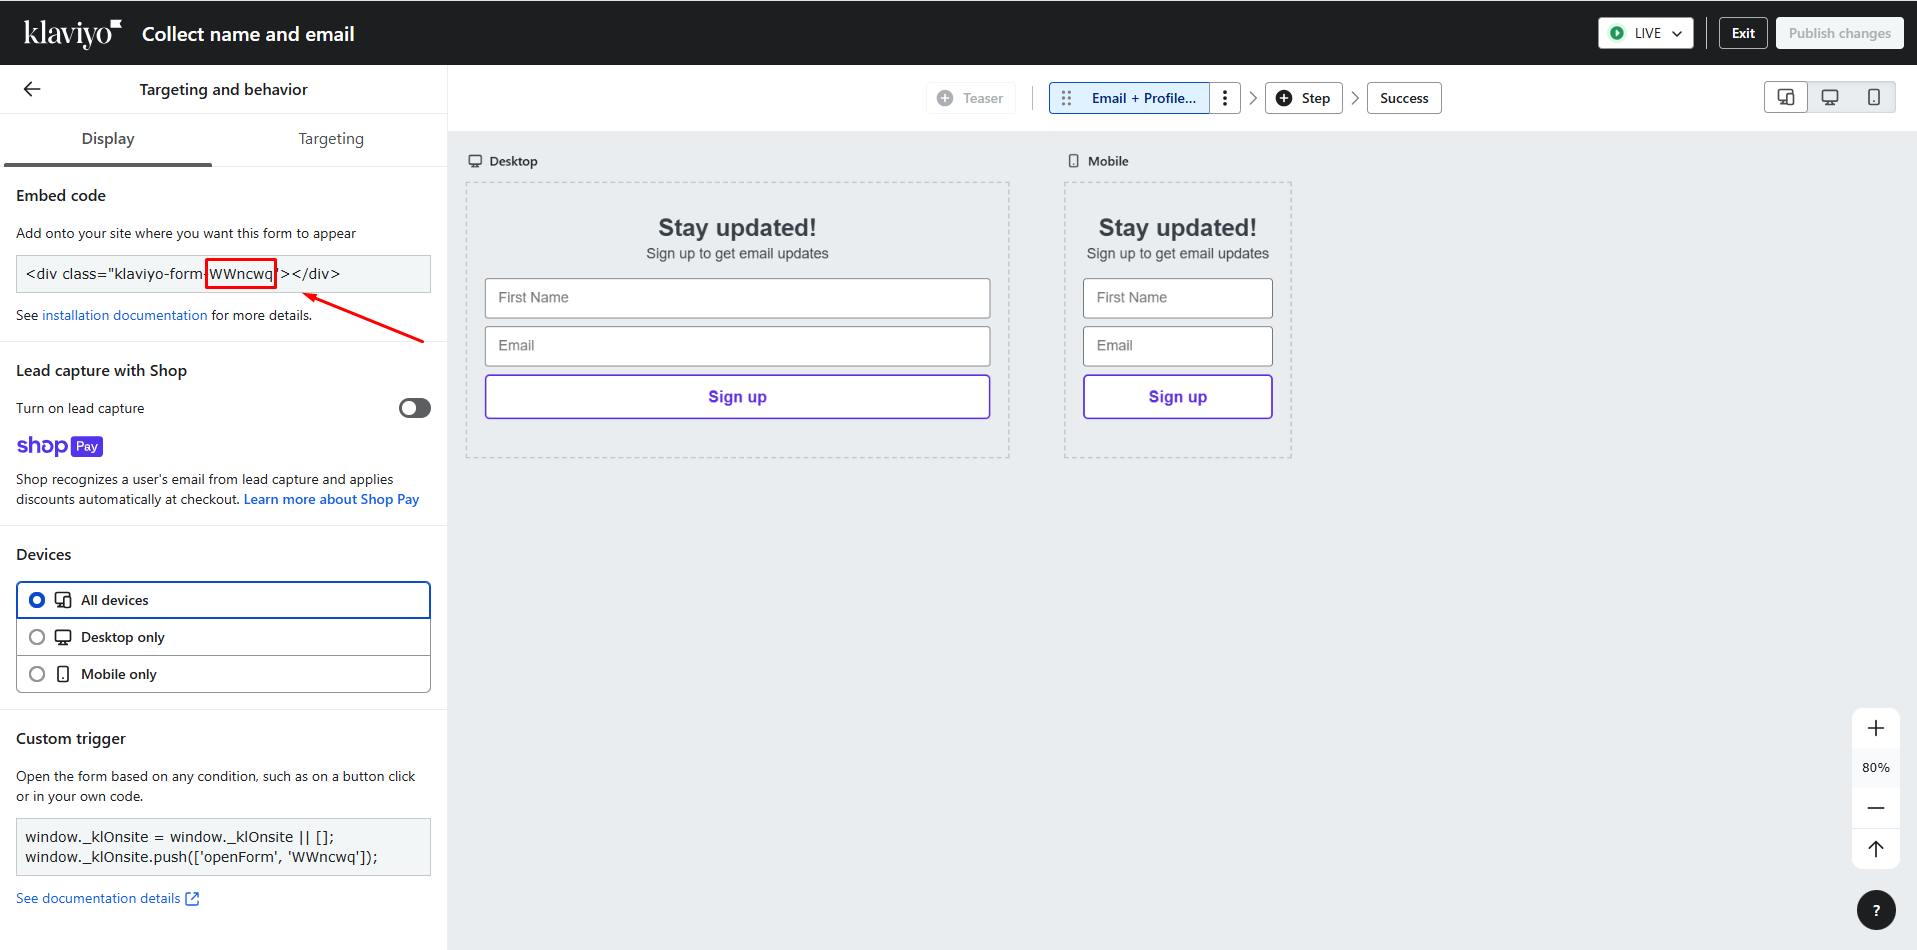Switch to the Targeting tab

pos(330,139)
